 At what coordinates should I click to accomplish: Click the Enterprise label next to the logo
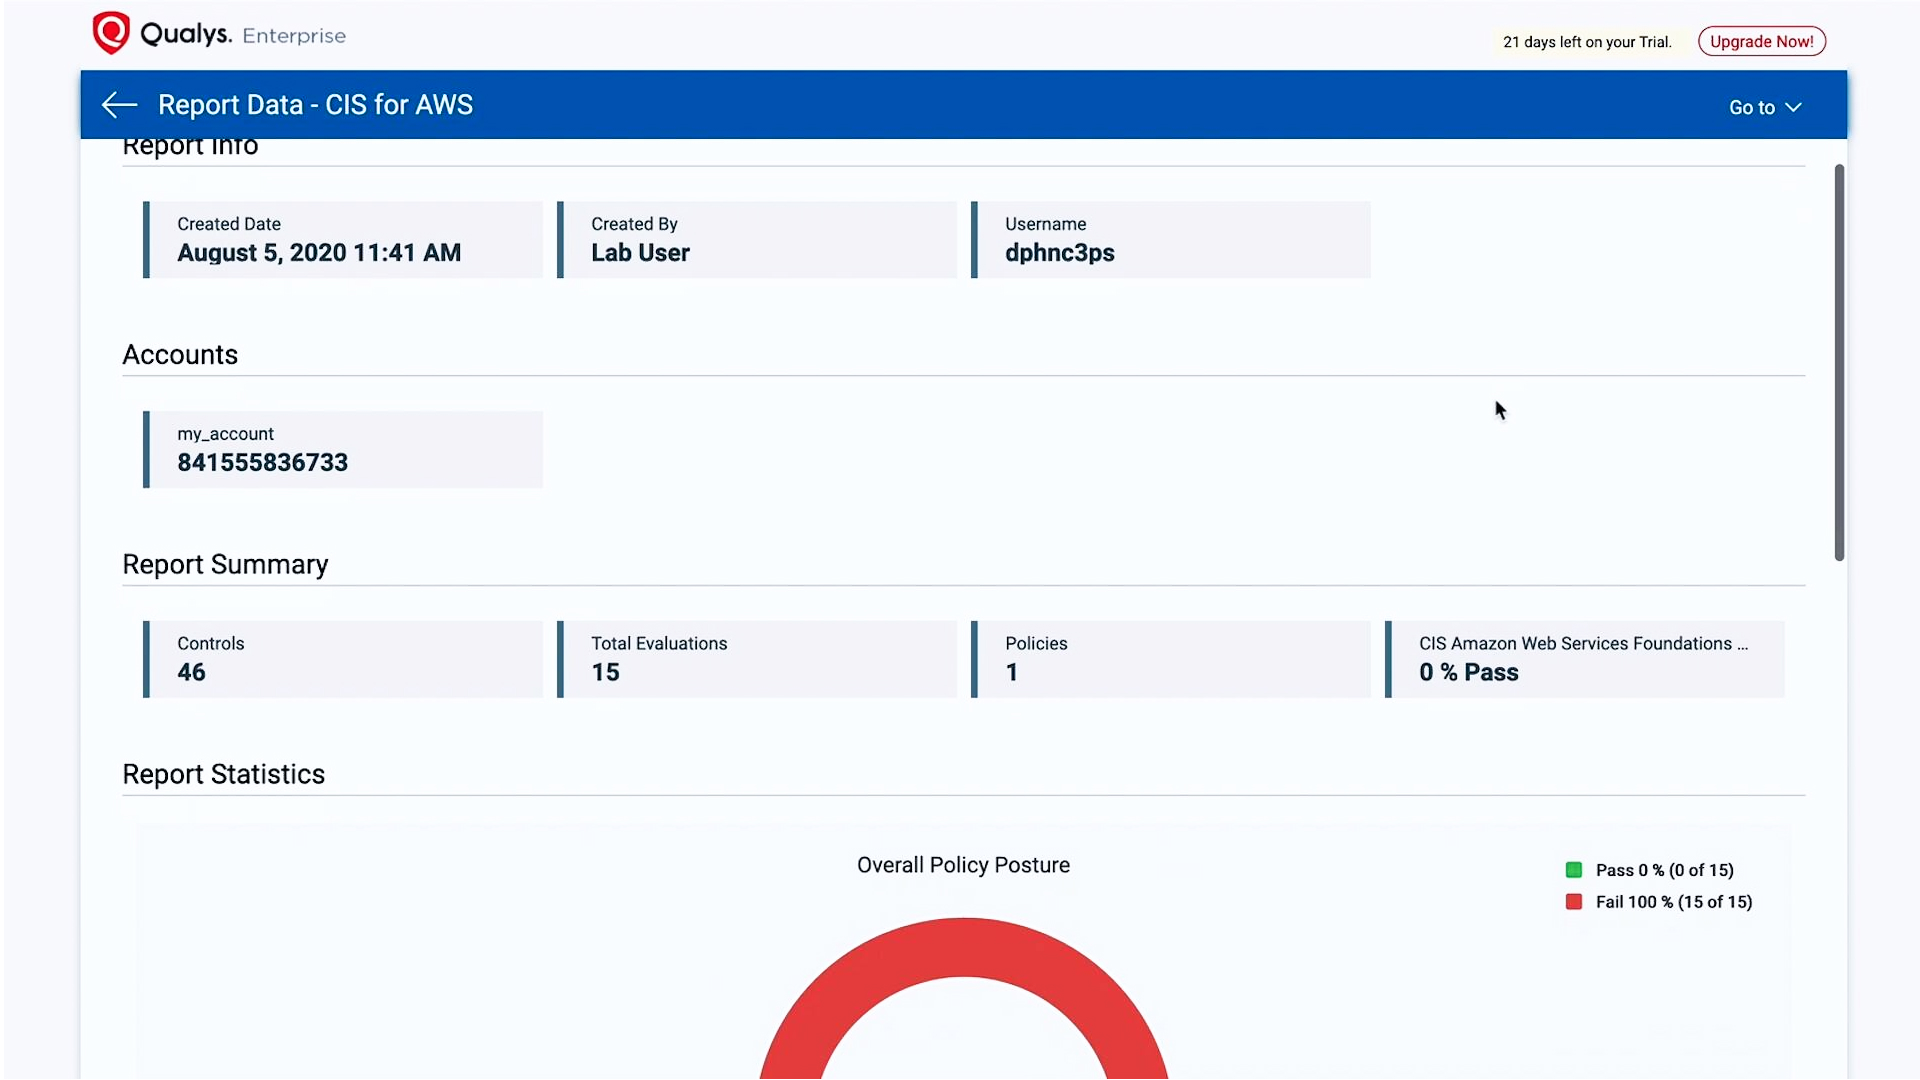[x=293, y=35]
